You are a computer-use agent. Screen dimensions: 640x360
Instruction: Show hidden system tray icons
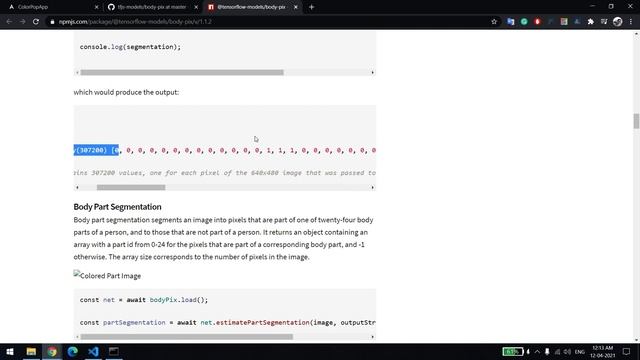[x=537, y=351]
